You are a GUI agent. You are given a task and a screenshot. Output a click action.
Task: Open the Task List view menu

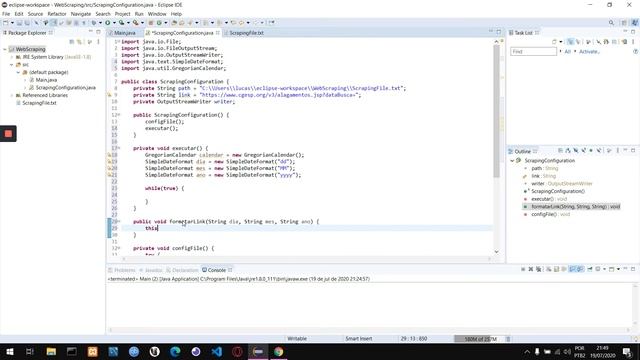click(633, 41)
